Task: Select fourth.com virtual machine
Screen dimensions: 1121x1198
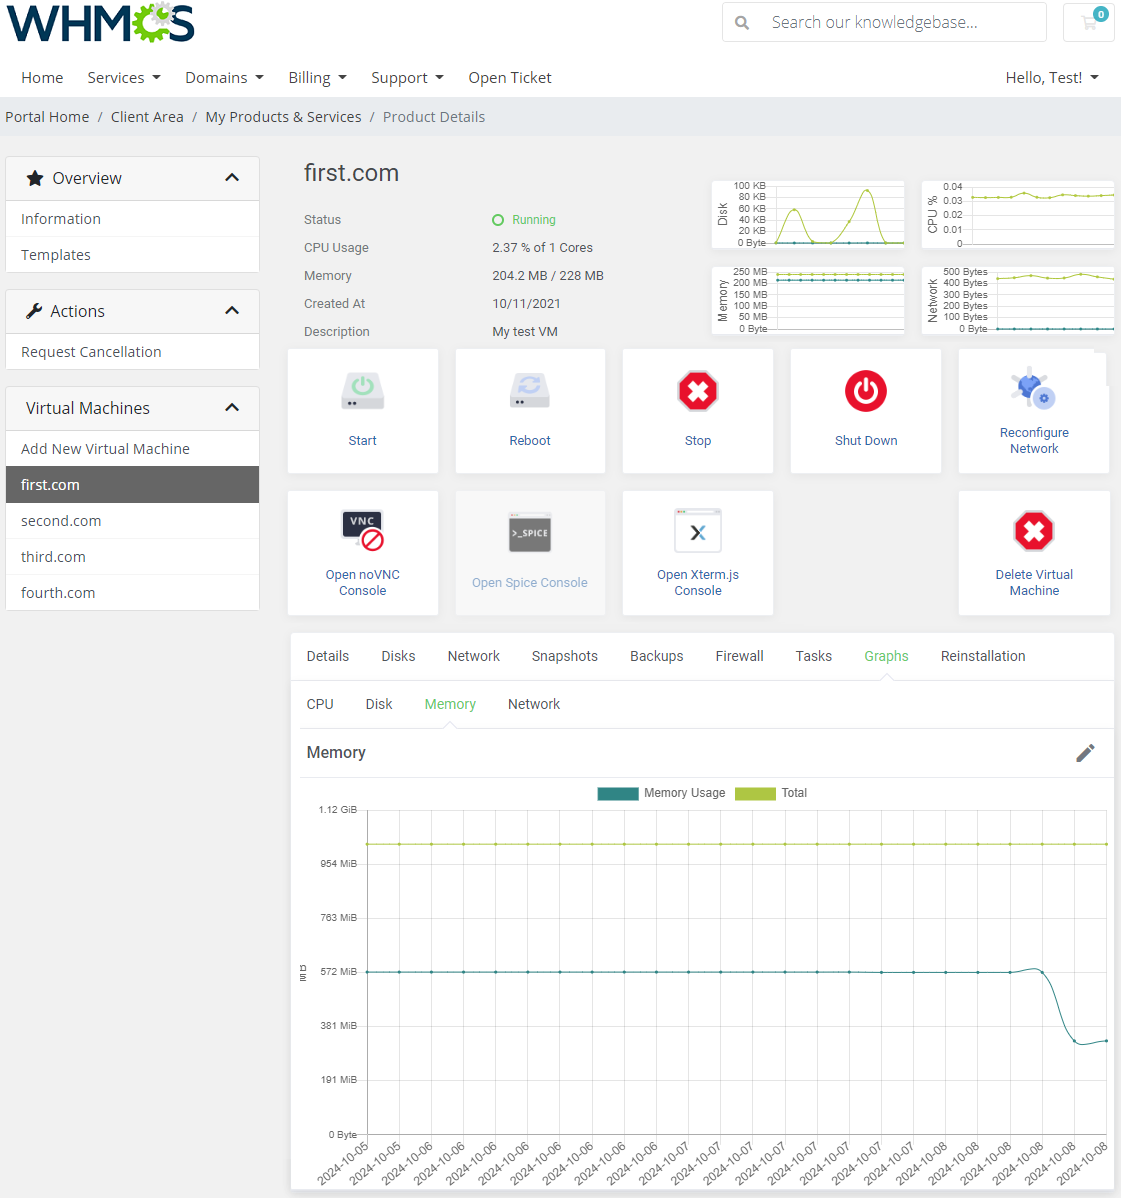Action: [x=132, y=593]
